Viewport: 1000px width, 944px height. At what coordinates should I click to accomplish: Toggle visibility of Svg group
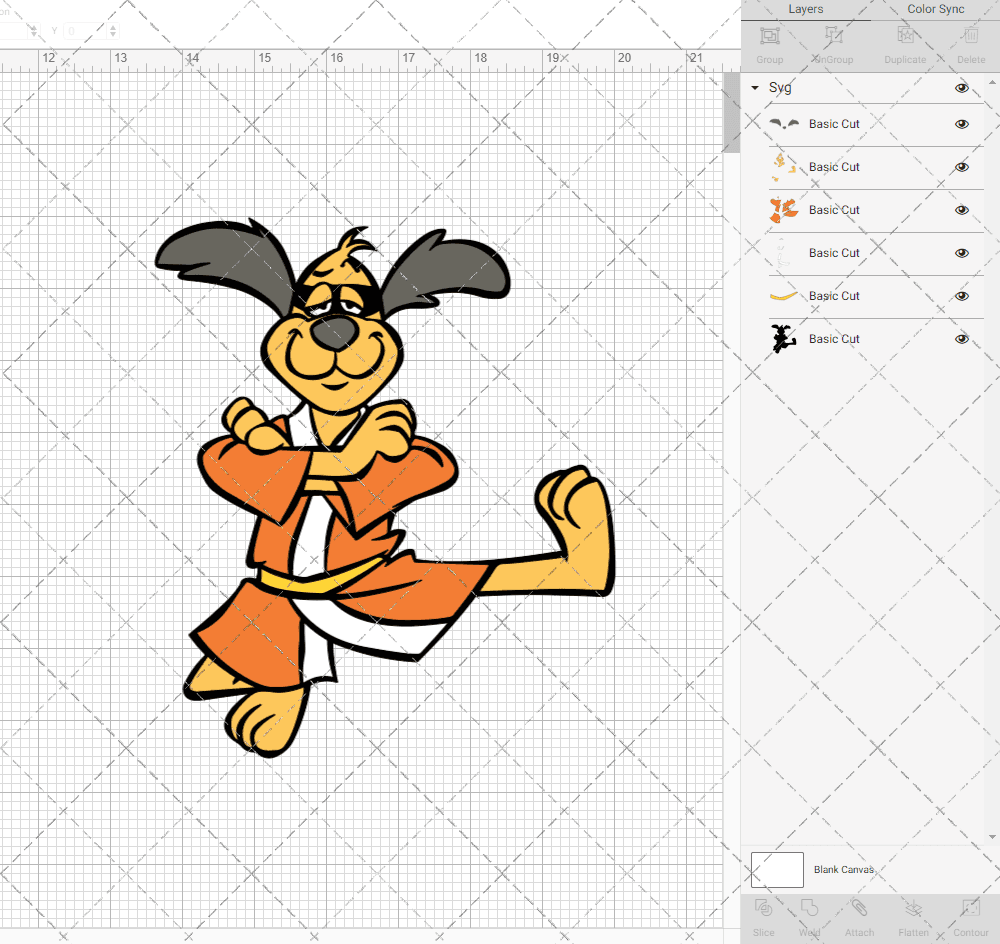(x=962, y=88)
